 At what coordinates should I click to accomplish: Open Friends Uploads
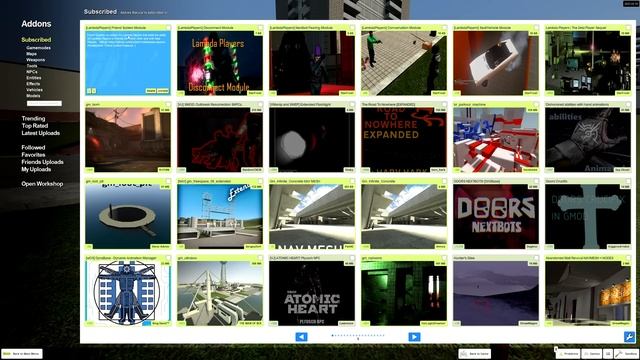tap(42, 162)
